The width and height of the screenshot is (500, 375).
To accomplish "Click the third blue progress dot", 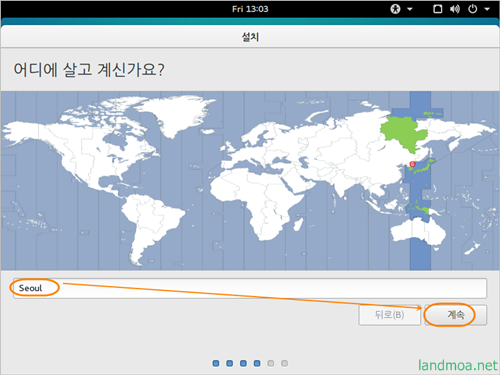I will point(243,363).
